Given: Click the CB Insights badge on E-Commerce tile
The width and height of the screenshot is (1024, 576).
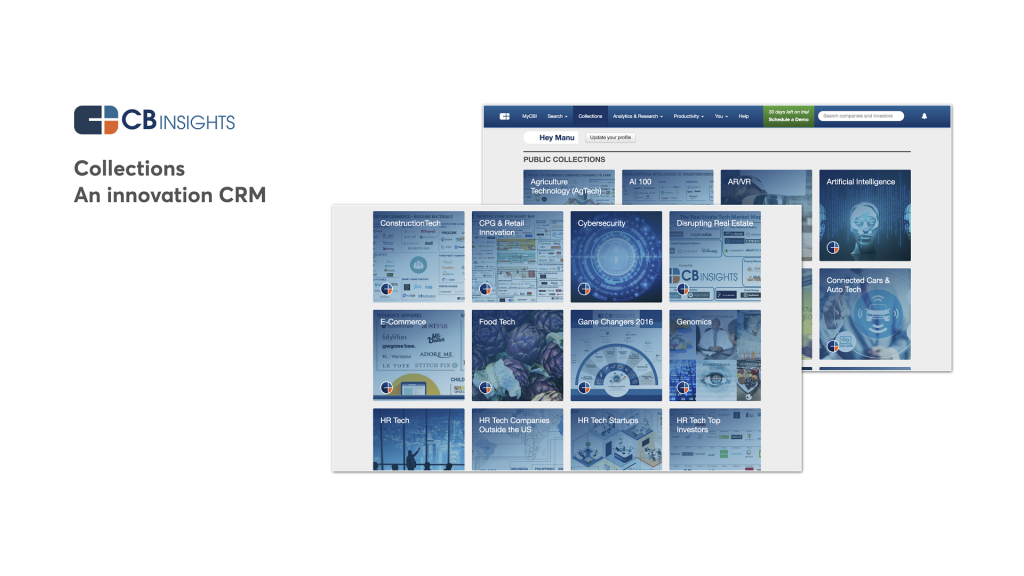Looking at the screenshot, I should click(387, 388).
